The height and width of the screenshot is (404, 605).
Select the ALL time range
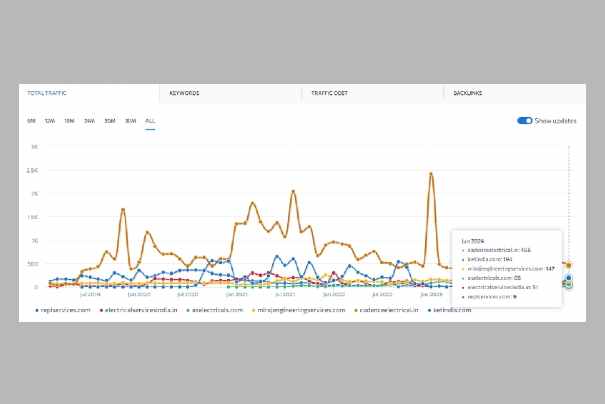tap(150, 120)
